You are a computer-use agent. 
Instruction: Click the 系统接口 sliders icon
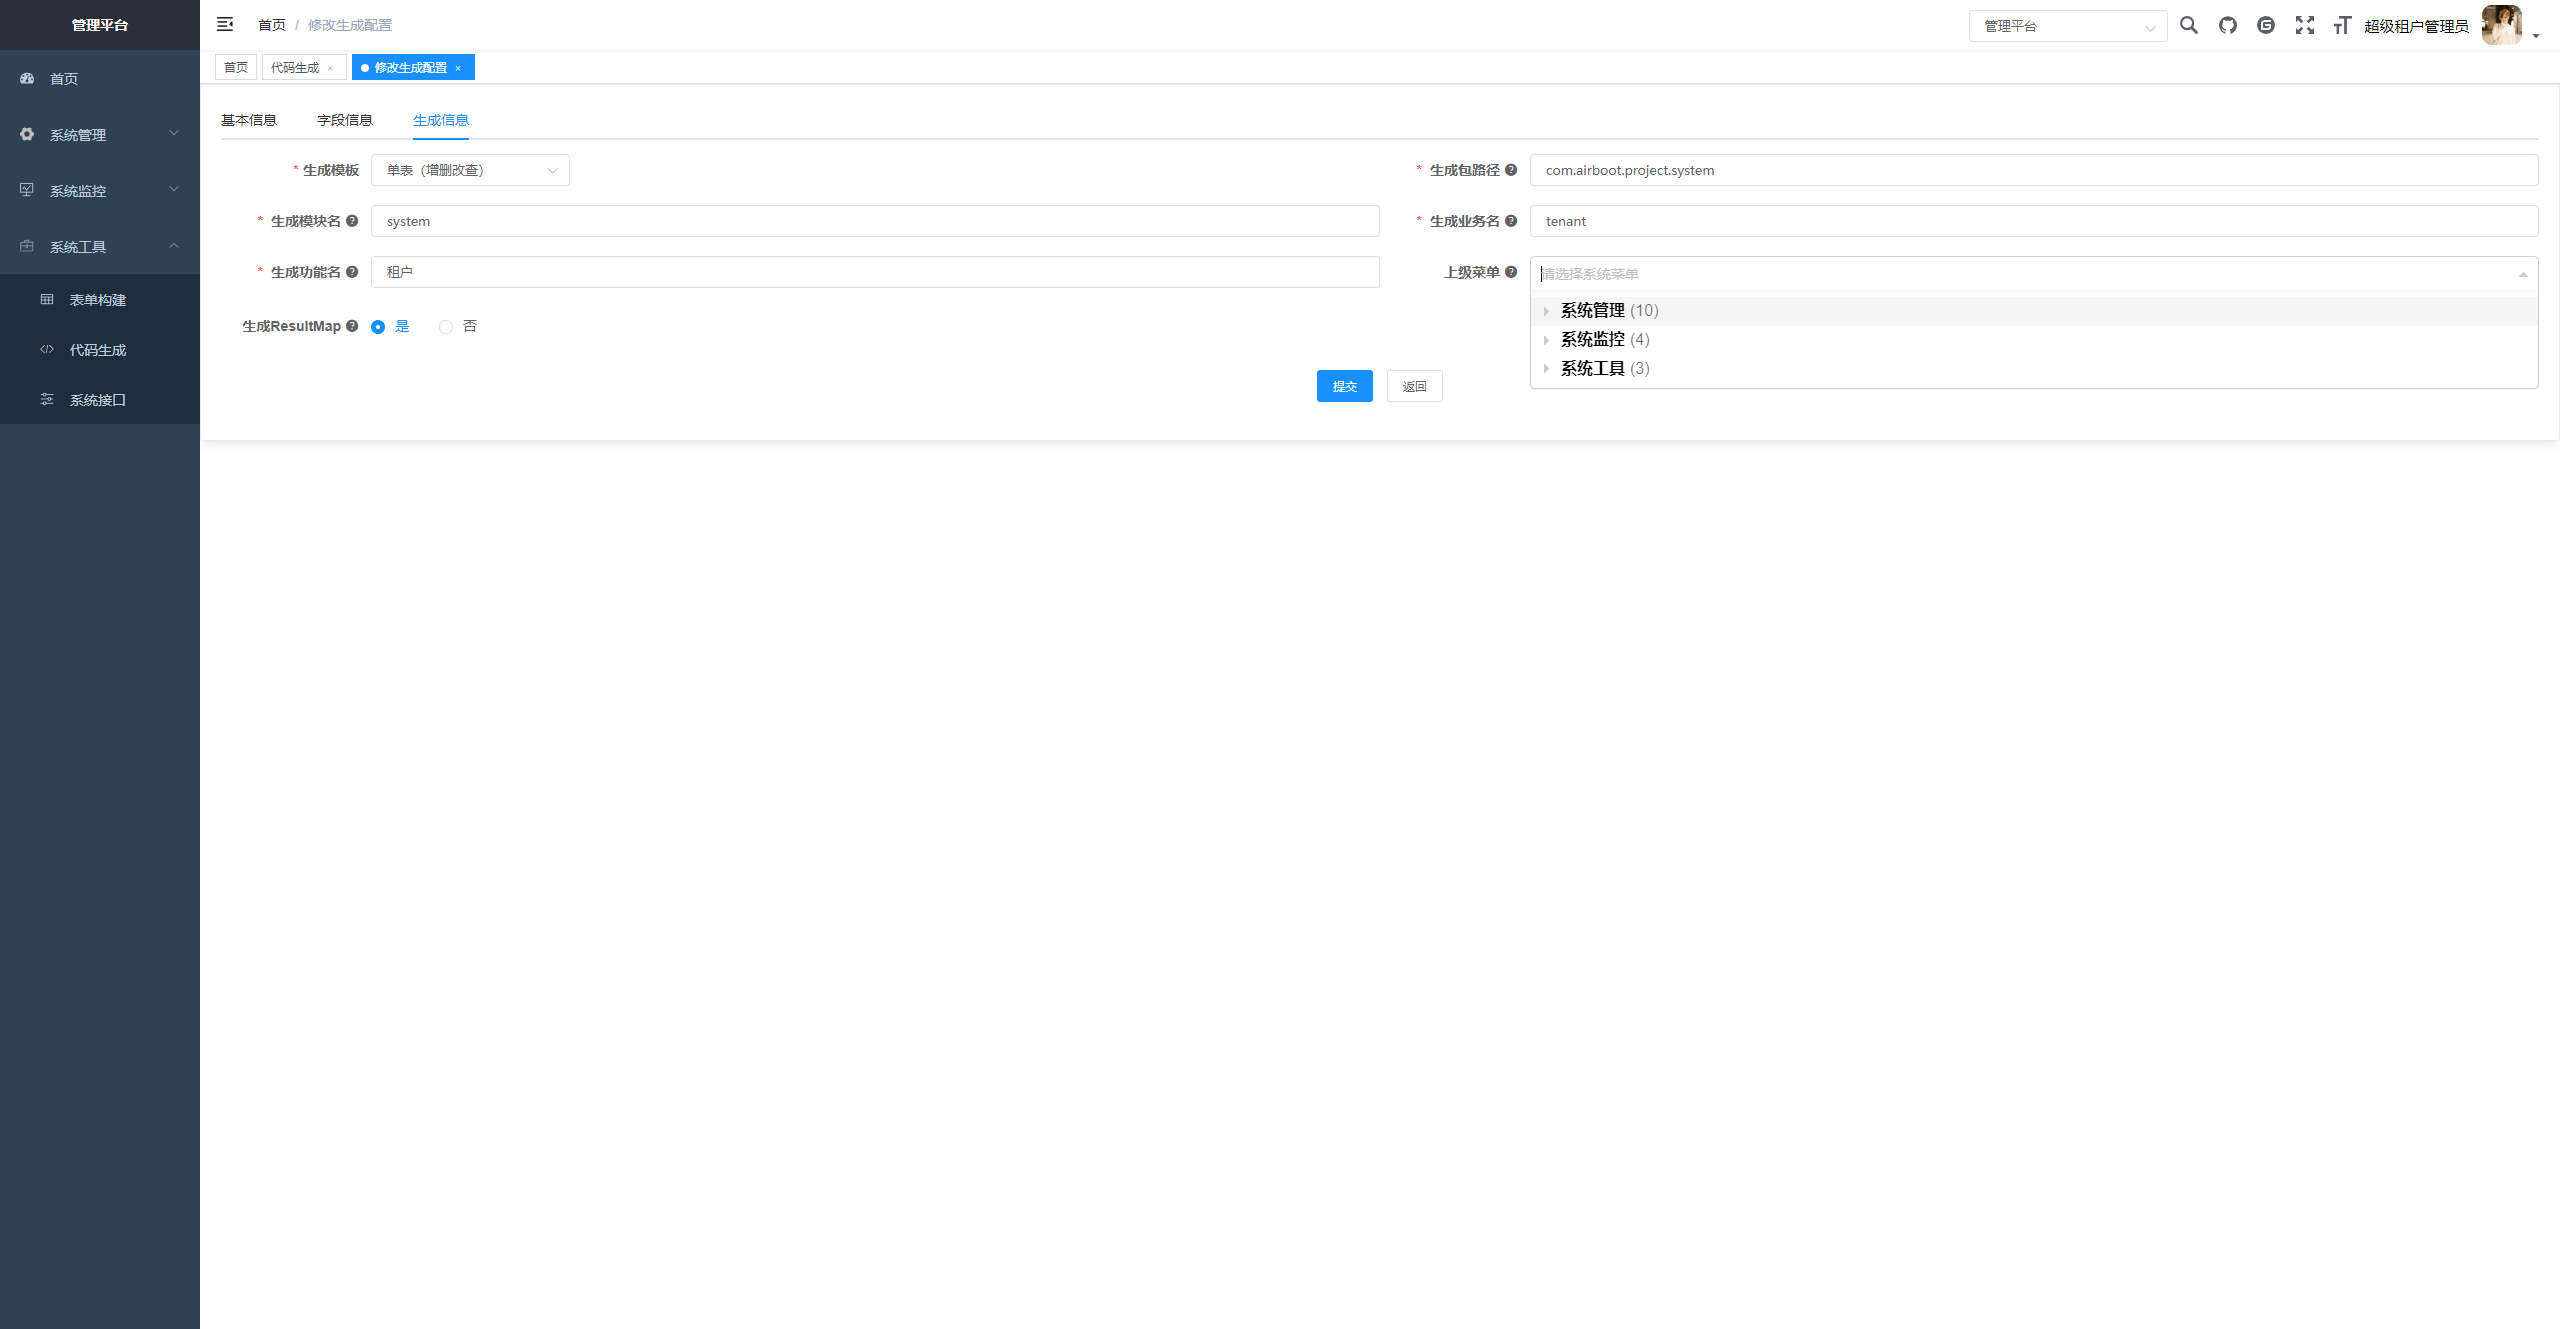point(47,399)
